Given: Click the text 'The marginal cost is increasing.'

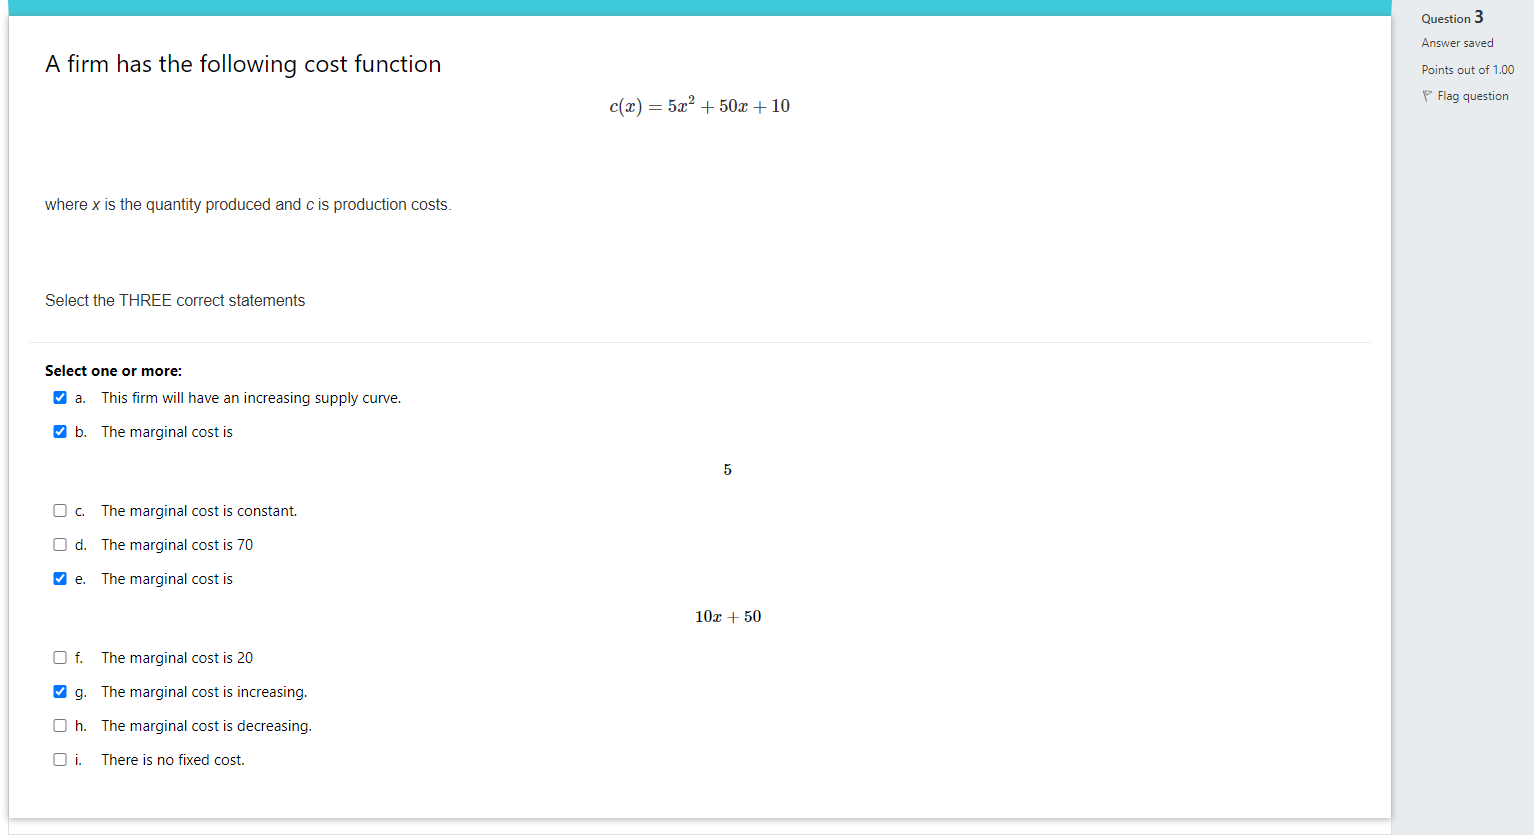Looking at the screenshot, I should pos(204,692).
